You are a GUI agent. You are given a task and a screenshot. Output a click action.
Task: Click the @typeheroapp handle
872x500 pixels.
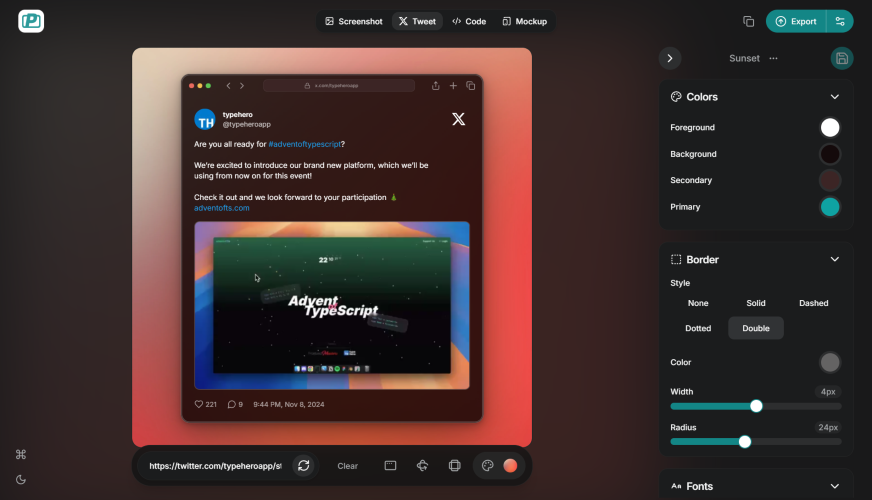tap(246, 125)
